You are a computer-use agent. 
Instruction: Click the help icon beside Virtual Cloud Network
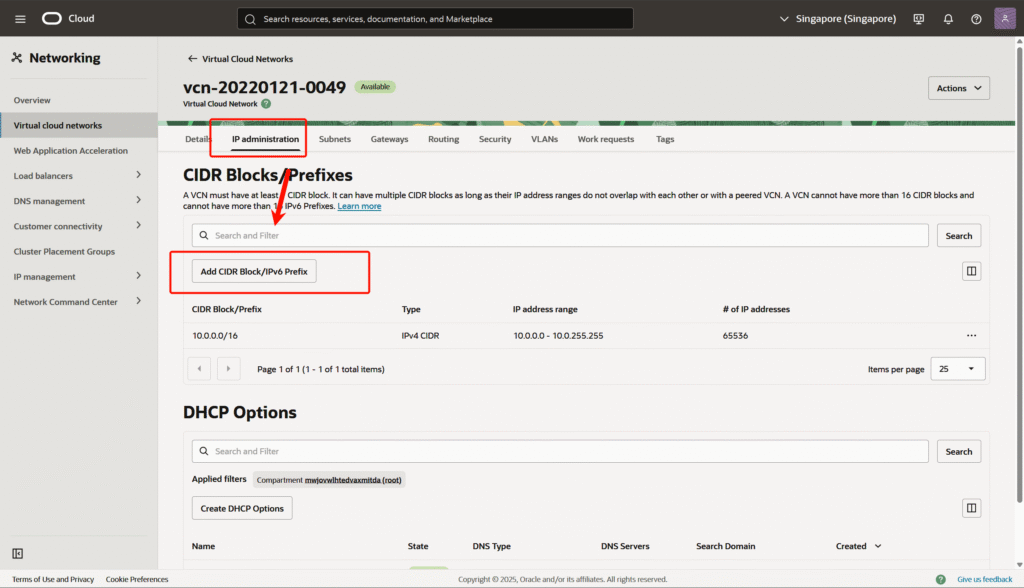pyautogui.click(x=266, y=104)
